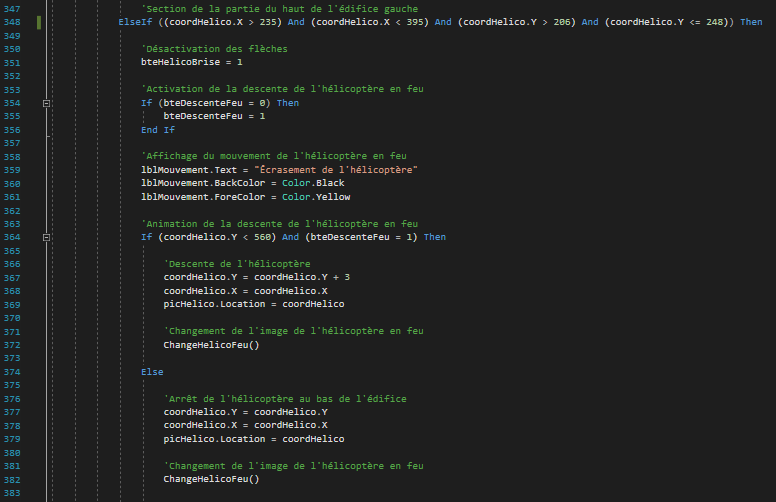Click lblMouvement.ForeColor on line 361
Viewport: 776px width, 502px height.
[x=203, y=197]
